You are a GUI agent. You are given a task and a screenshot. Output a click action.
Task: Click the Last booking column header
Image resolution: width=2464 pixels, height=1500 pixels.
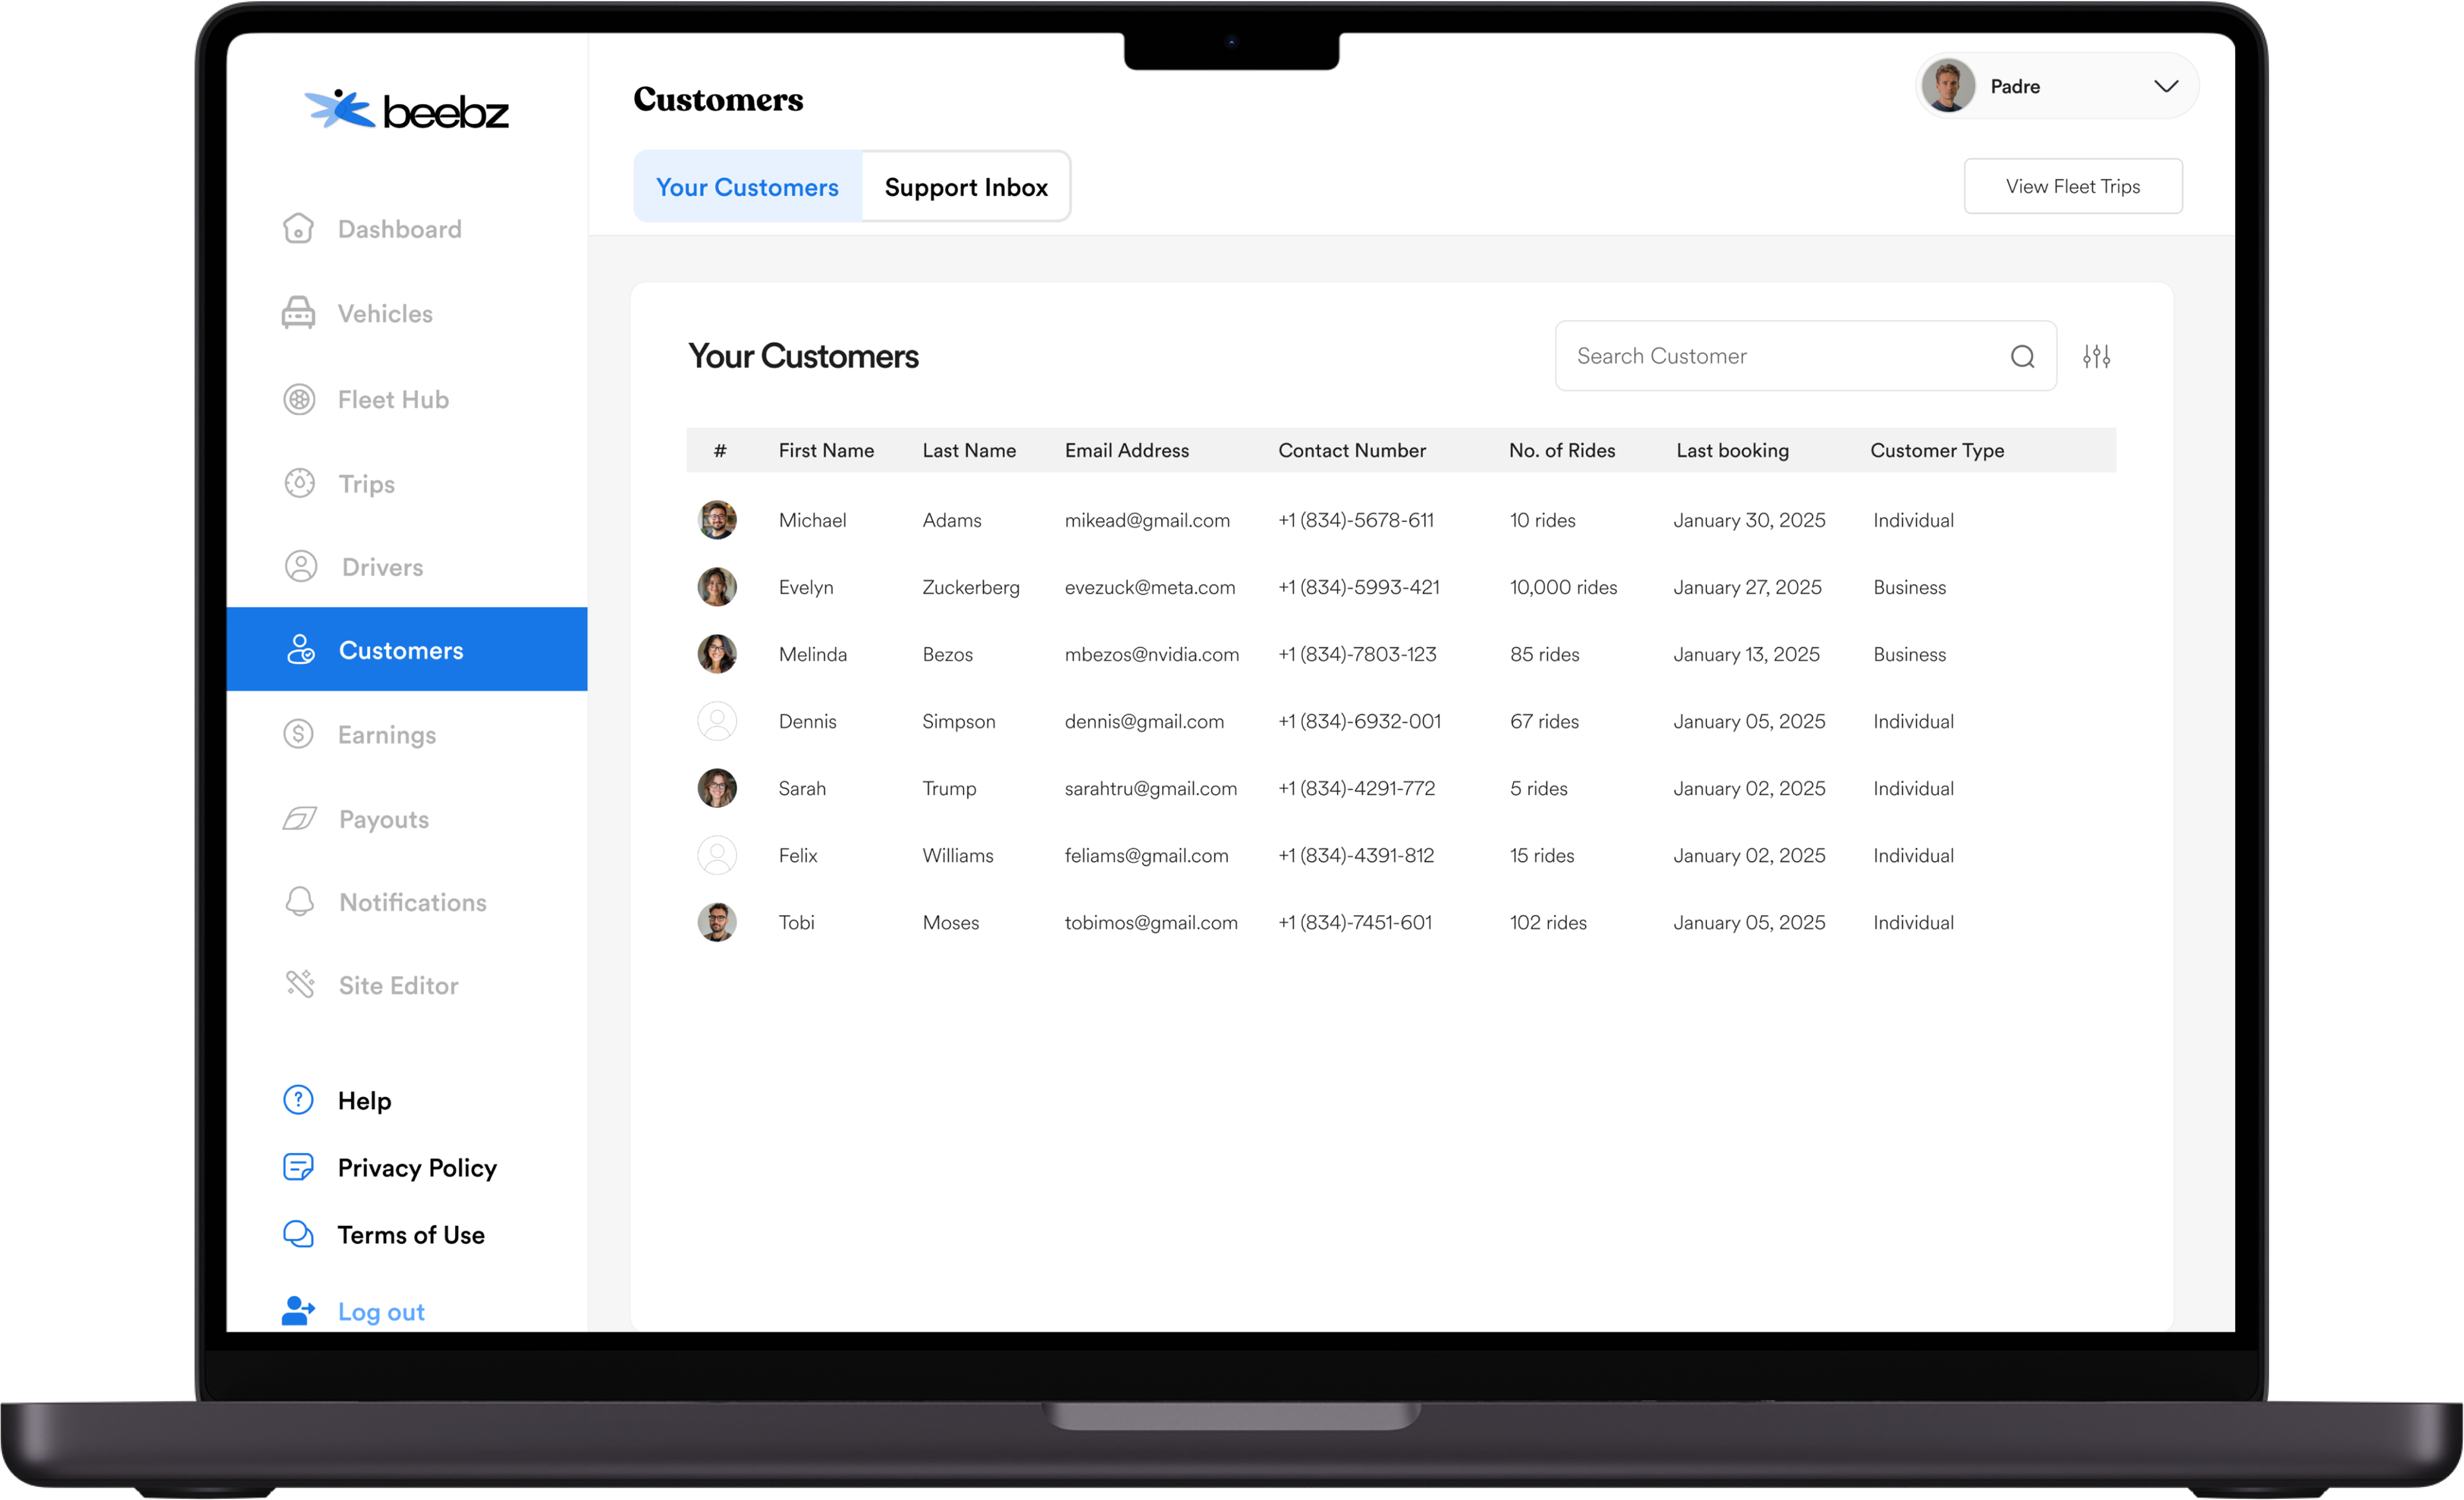(1732, 450)
